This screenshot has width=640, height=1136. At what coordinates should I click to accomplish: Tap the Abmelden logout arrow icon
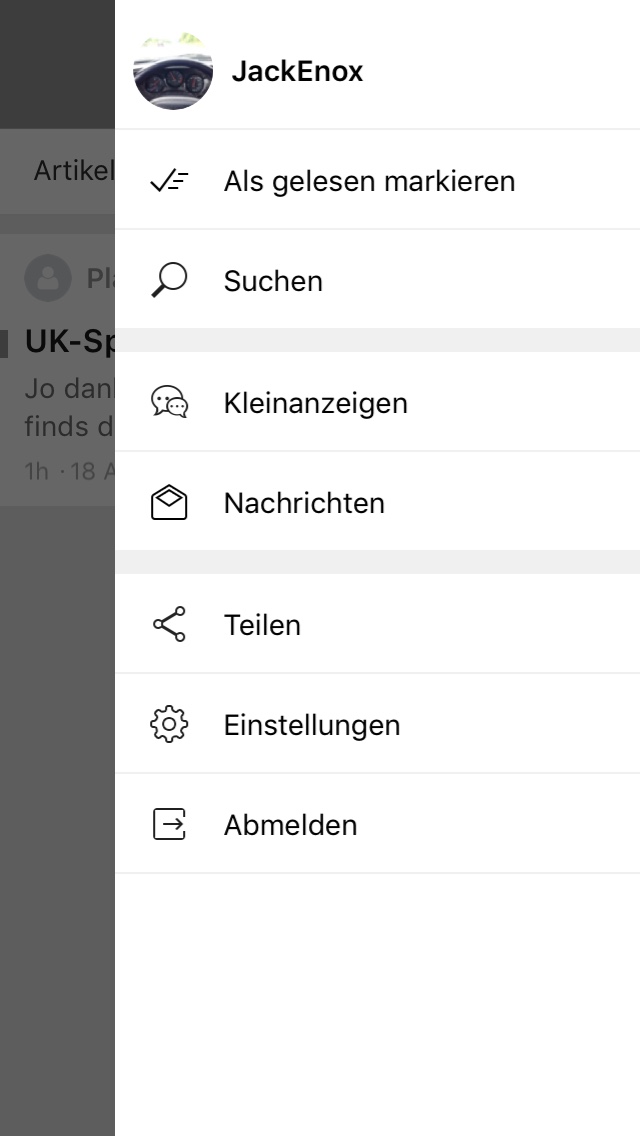click(169, 825)
